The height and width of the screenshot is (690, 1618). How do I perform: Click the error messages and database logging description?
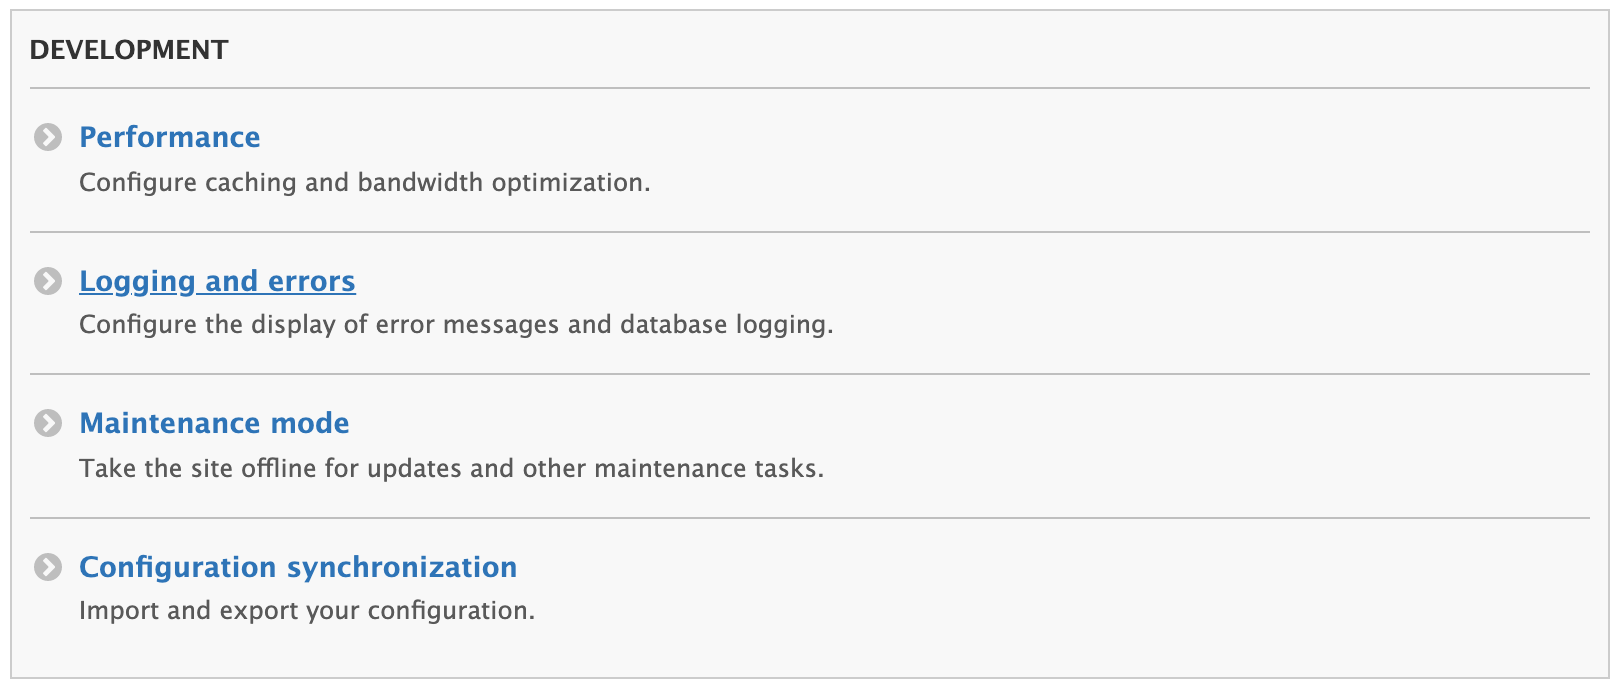455,325
